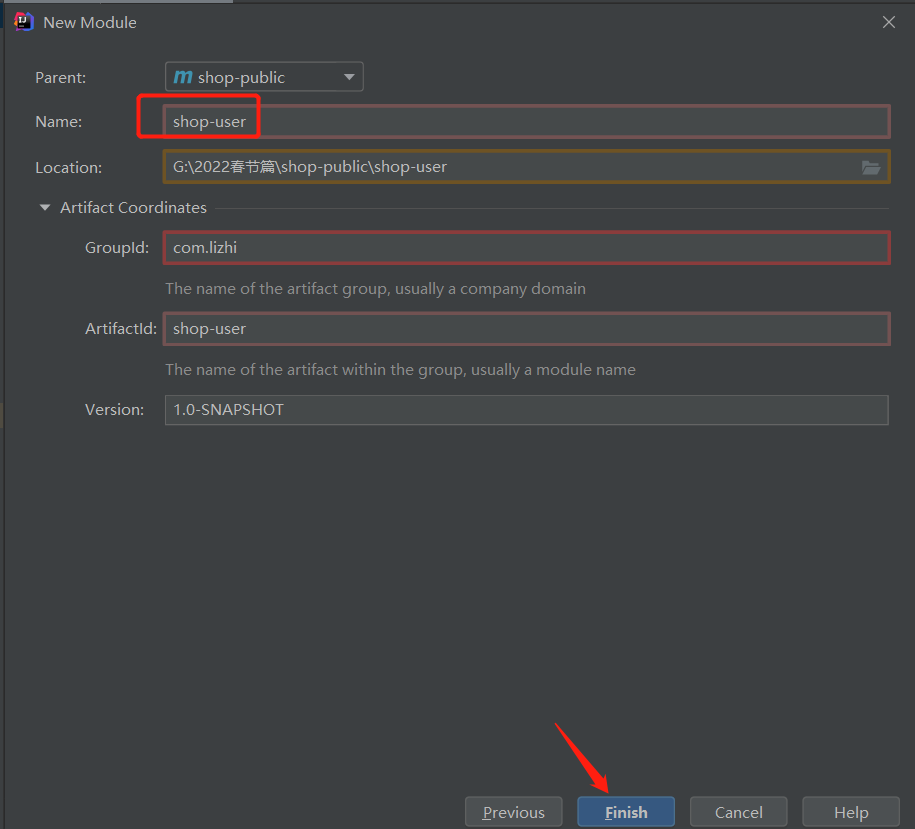Viewport: 915px width, 829px height.
Task: Click the Cancel button
Action: [739, 812]
